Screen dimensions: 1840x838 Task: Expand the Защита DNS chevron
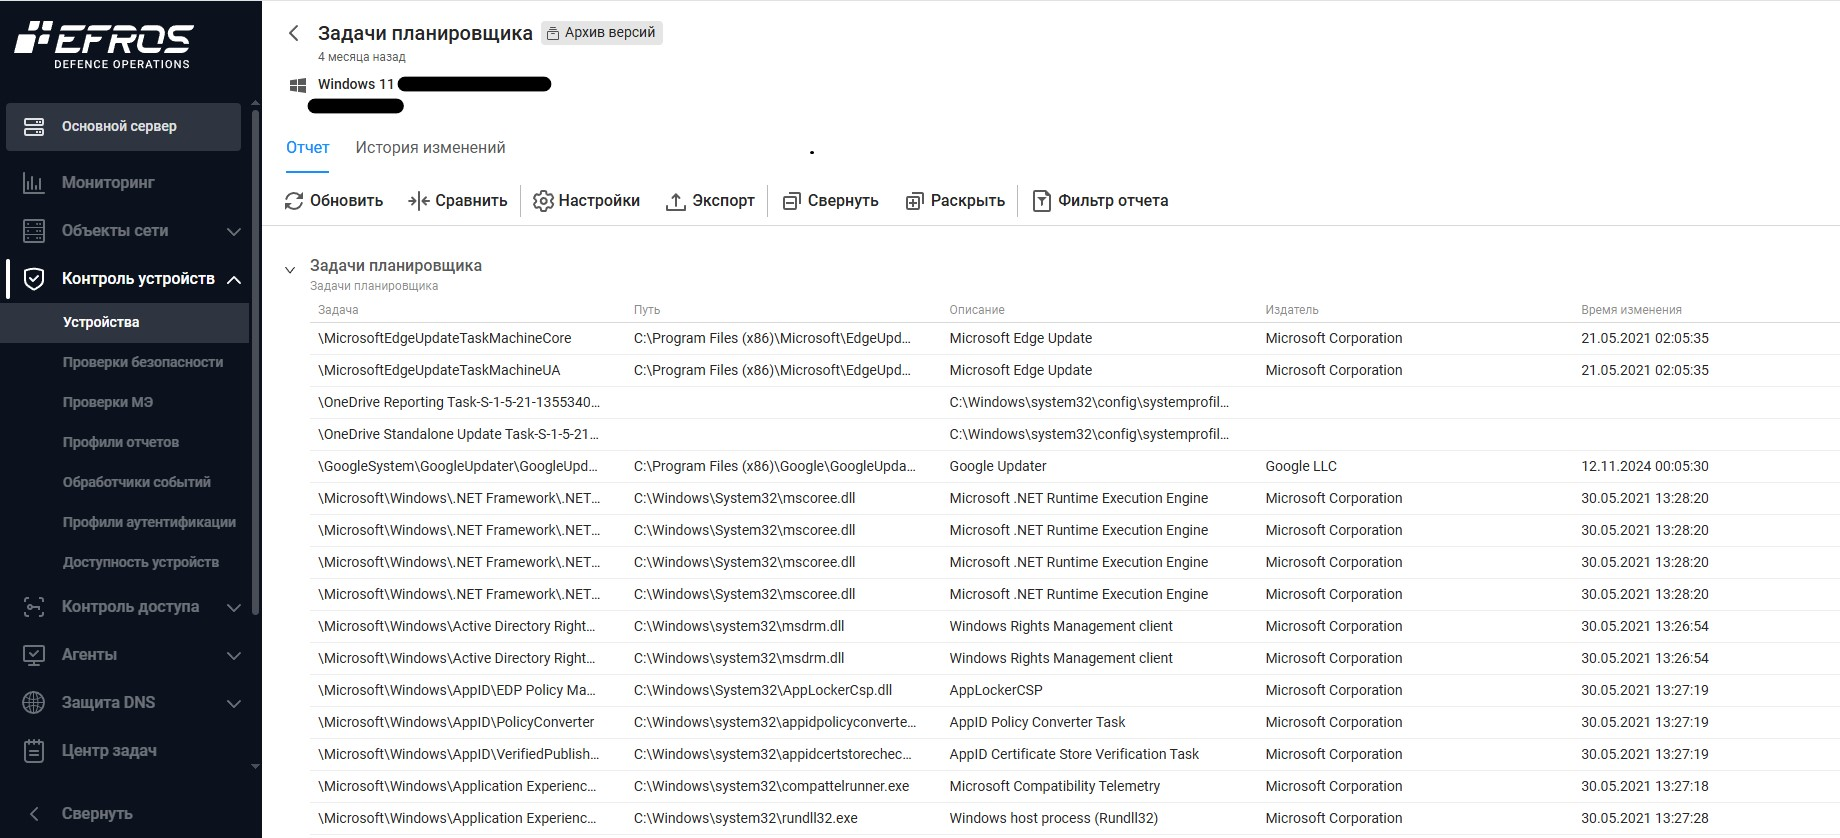coord(234,704)
